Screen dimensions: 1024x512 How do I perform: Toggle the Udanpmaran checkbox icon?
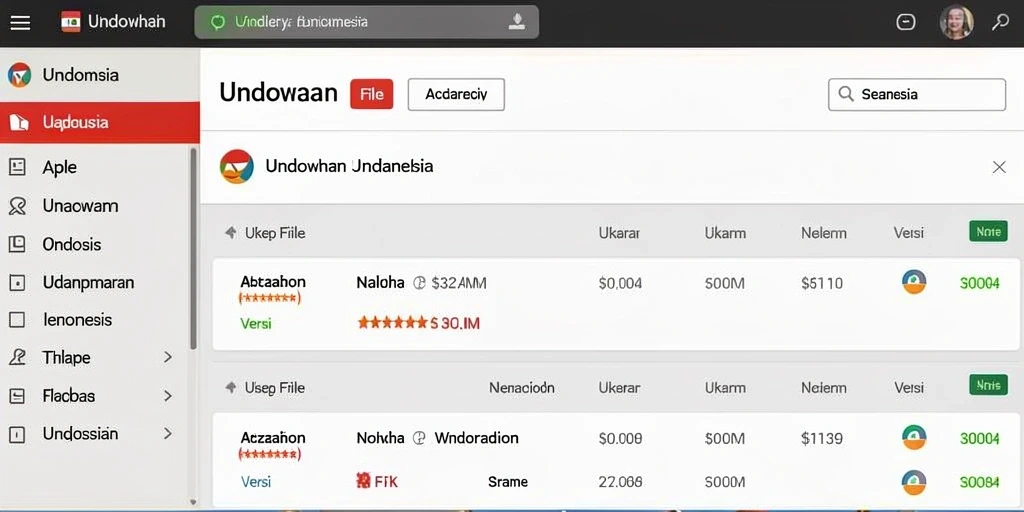tap(17, 283)
